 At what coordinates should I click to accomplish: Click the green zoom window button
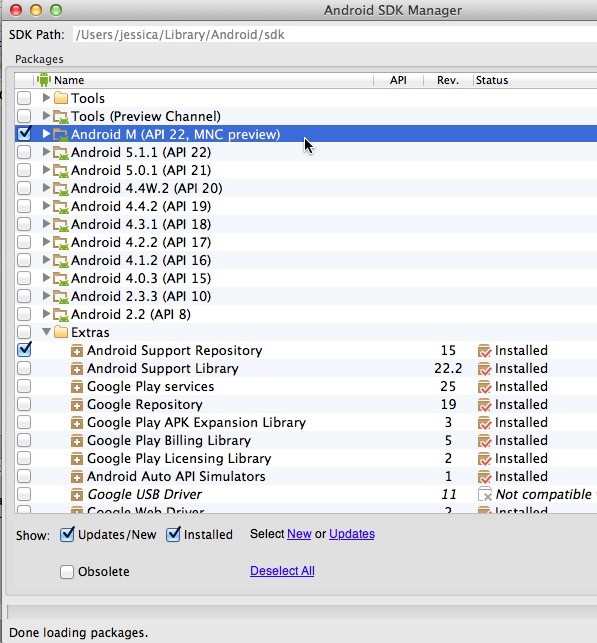(x=56, y=10)
